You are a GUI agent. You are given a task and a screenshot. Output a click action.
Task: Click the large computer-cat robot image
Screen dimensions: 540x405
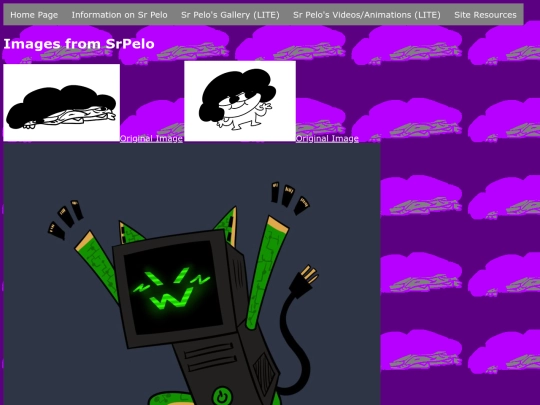192,274
